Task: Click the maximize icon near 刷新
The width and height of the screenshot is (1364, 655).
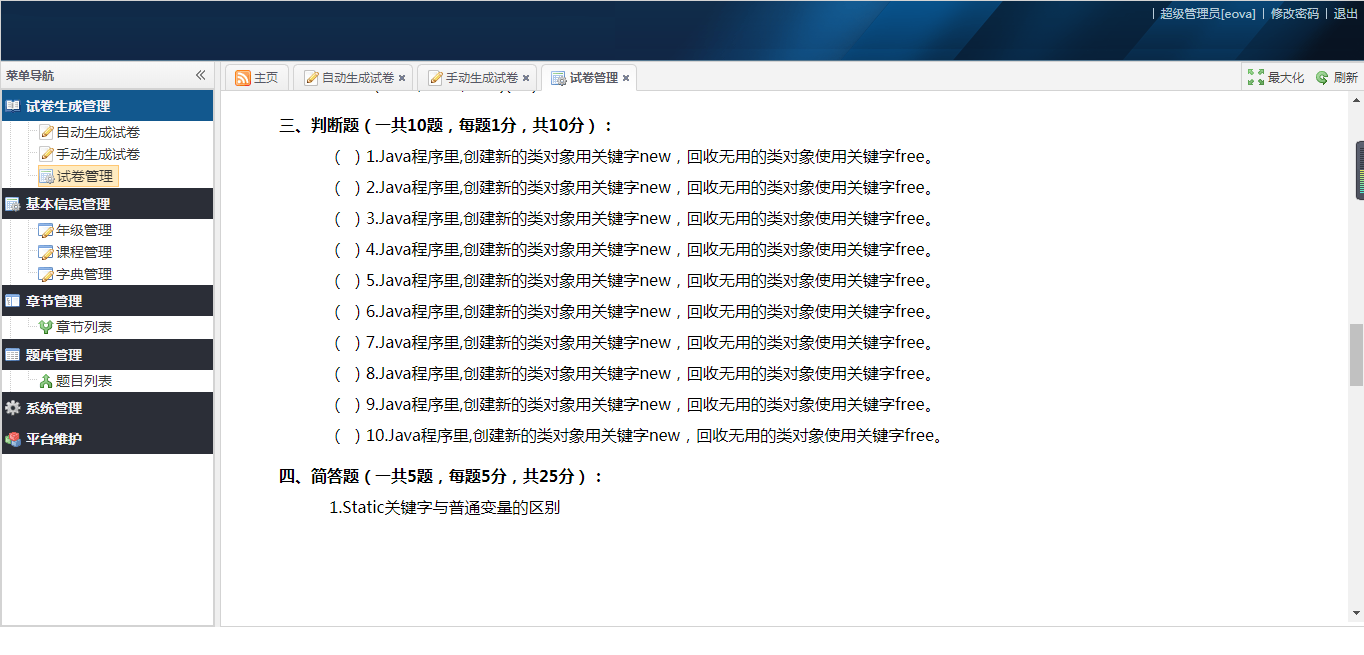Action: (1255, 76)
